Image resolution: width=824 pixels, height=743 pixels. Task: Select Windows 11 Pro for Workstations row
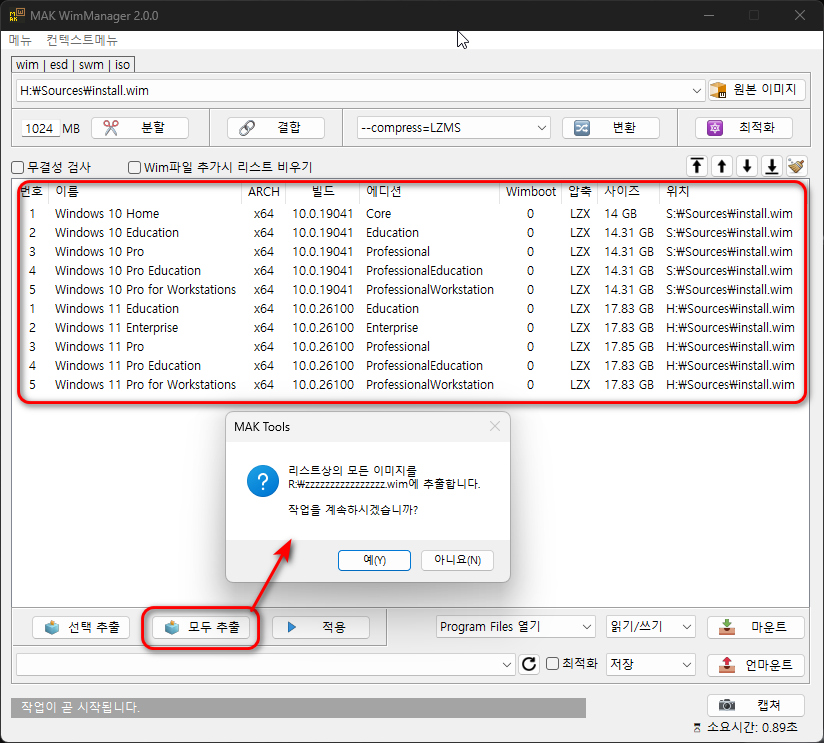(411, 385)
